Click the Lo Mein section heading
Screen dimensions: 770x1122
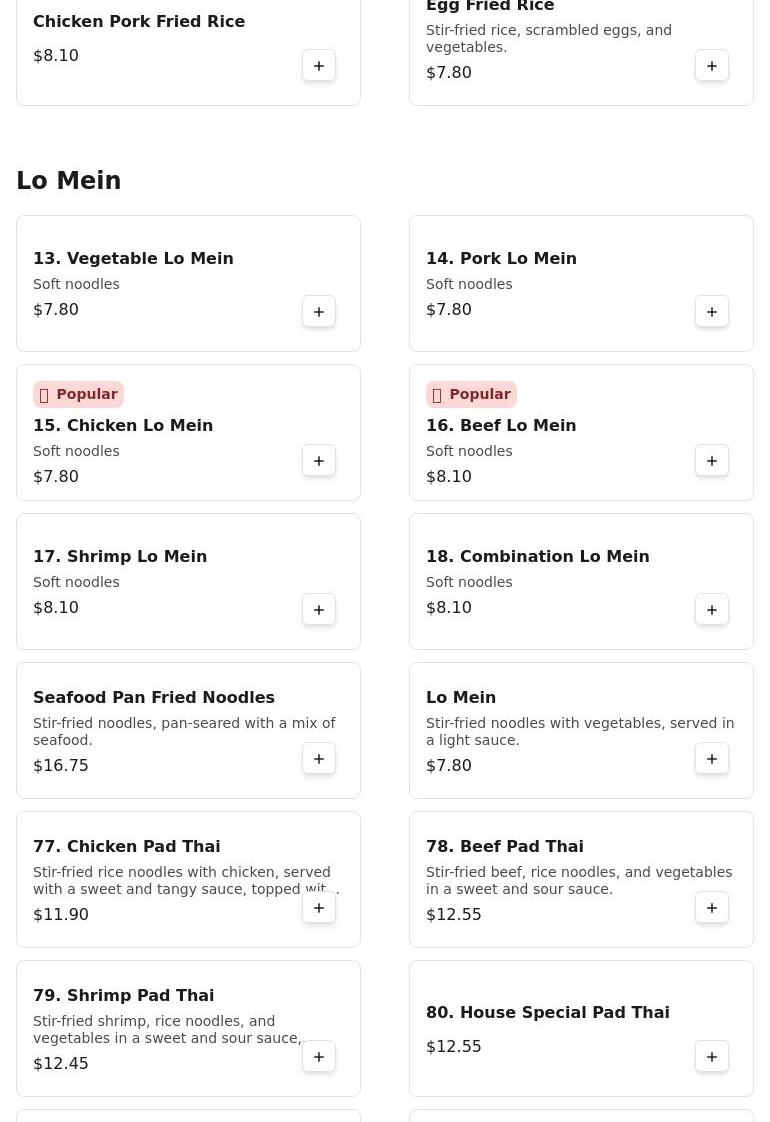point(68,180)
